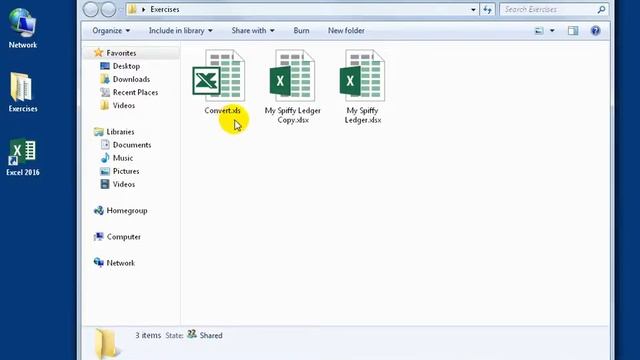Open Recent Places under Favorites
This screenshot has height=360, width=640.
click(136, 92)
